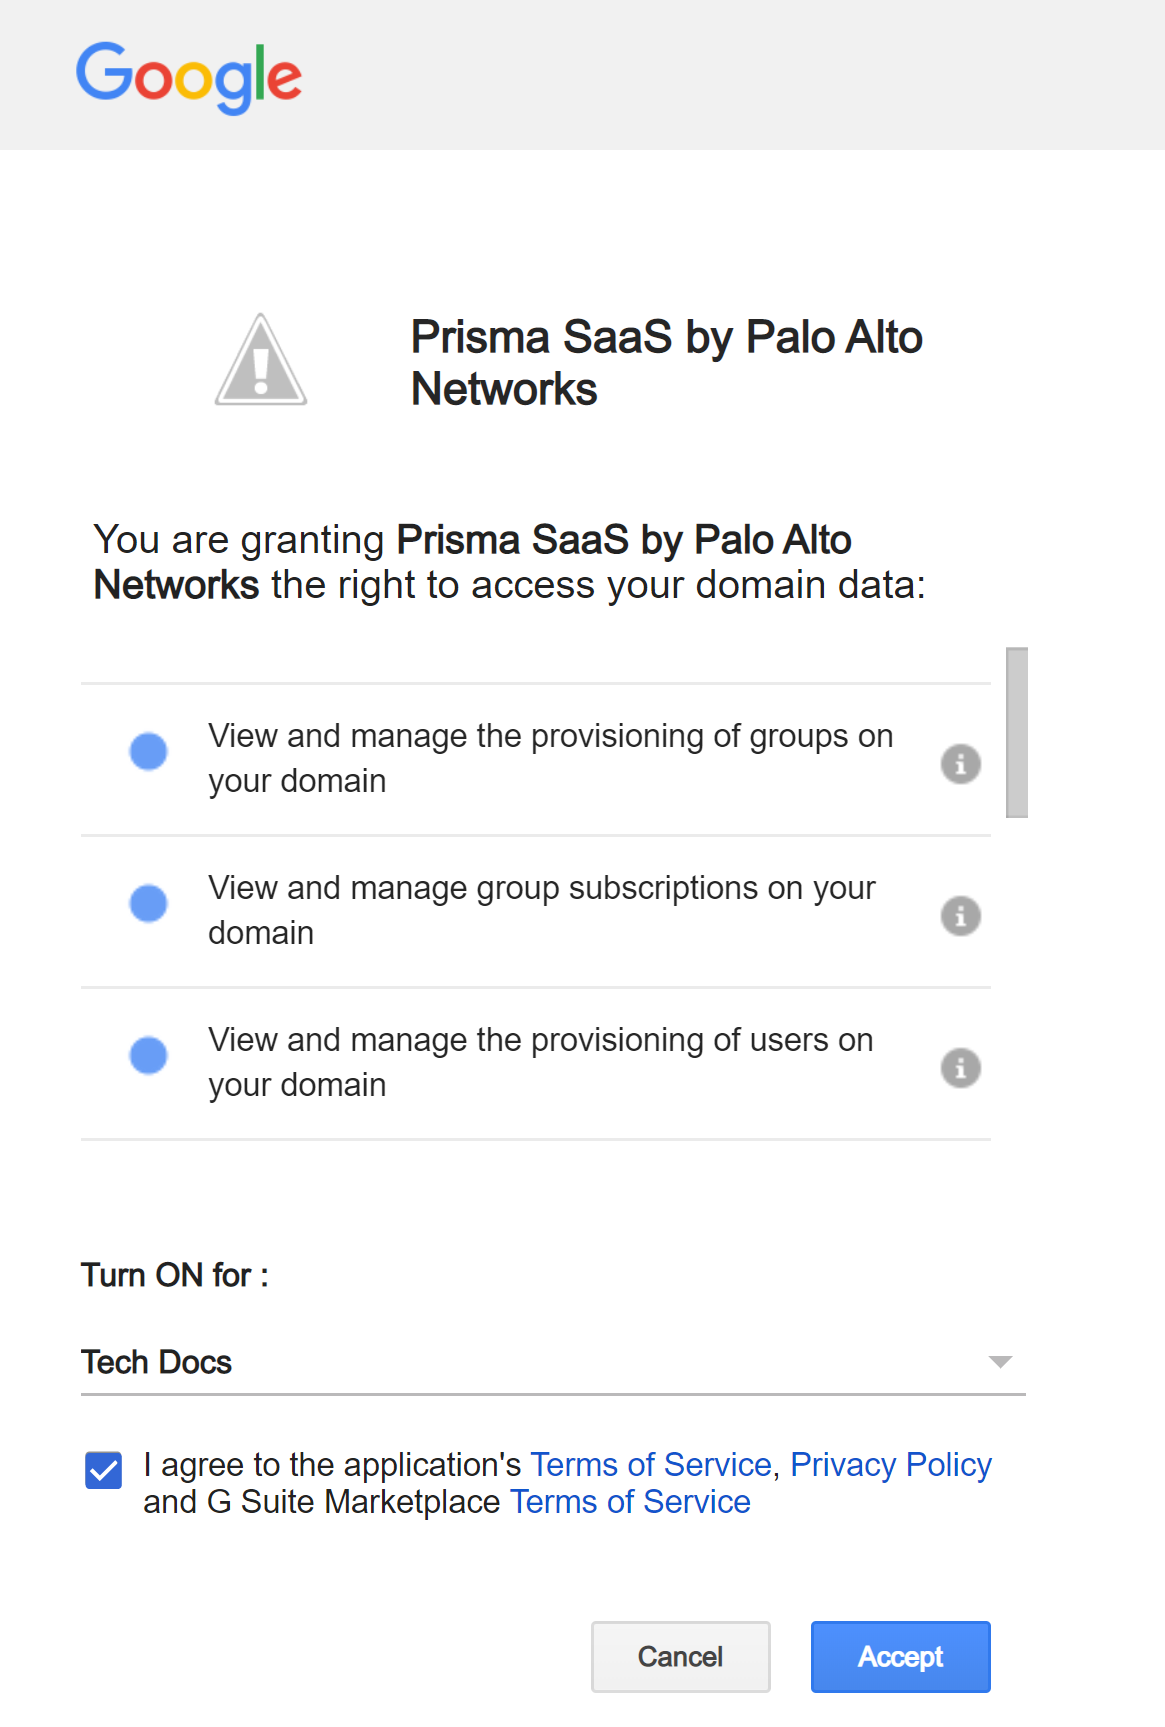The height and width of the screenshot is (1727, 1165).
Task: Open info icon for users provisioning permission
Action: [x=960, y=1068]
